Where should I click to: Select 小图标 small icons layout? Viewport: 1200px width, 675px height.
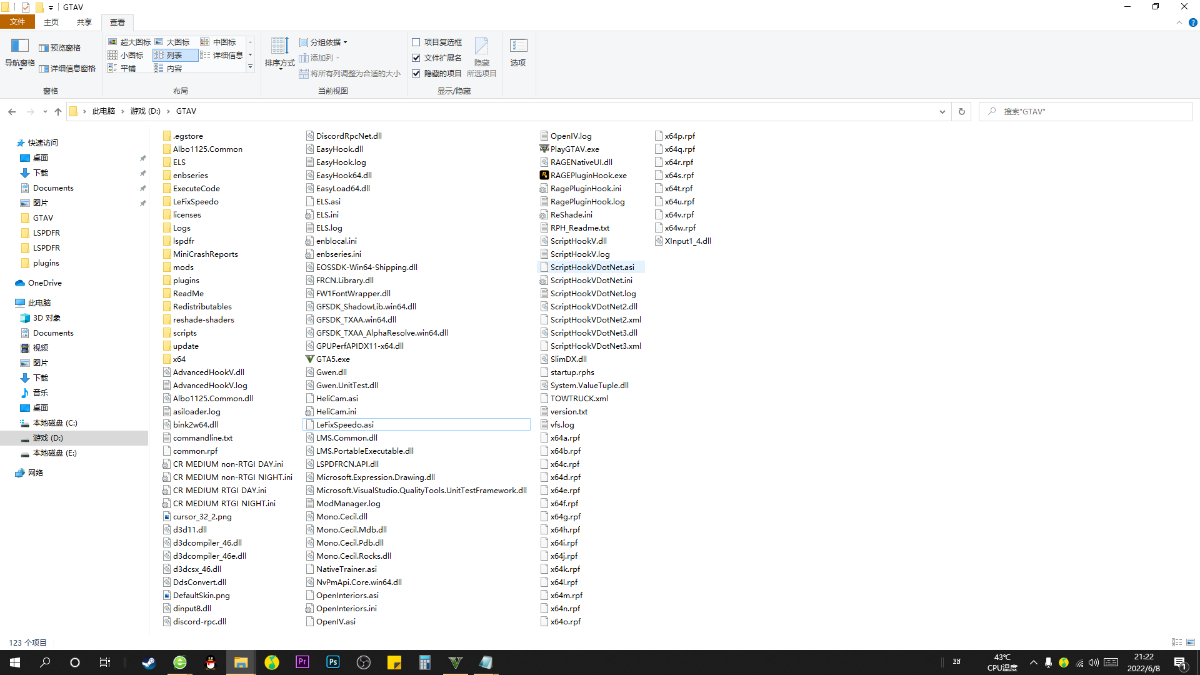(125, 55)
